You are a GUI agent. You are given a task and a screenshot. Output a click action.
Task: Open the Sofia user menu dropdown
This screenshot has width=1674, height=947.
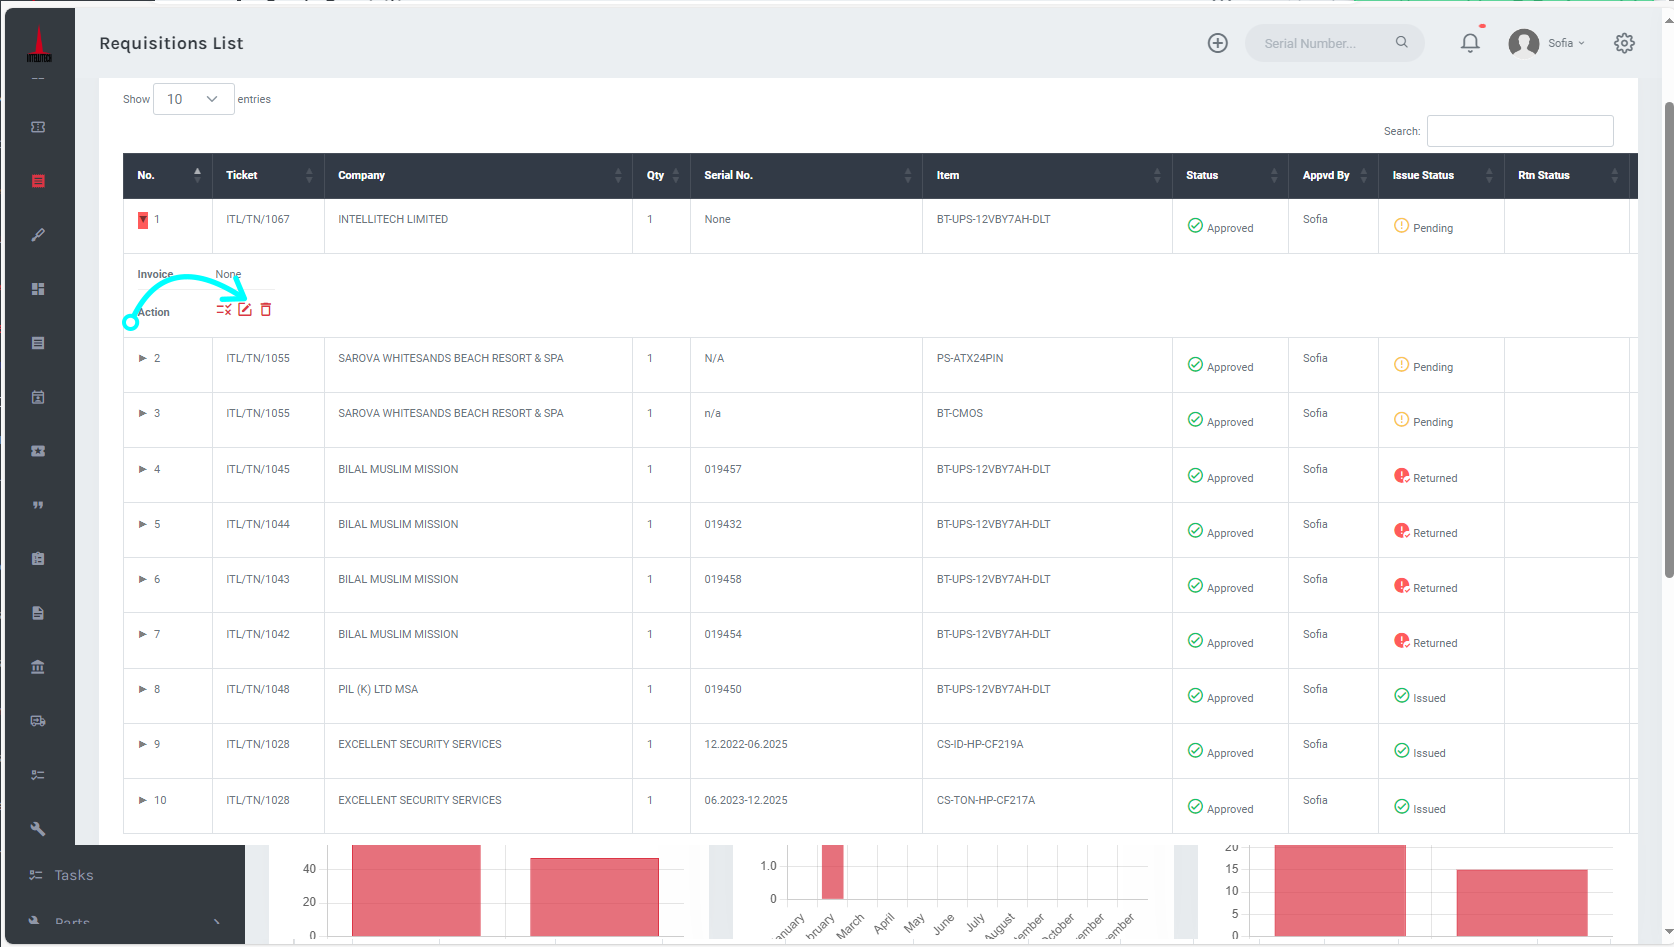click(x=1566, y=43)
